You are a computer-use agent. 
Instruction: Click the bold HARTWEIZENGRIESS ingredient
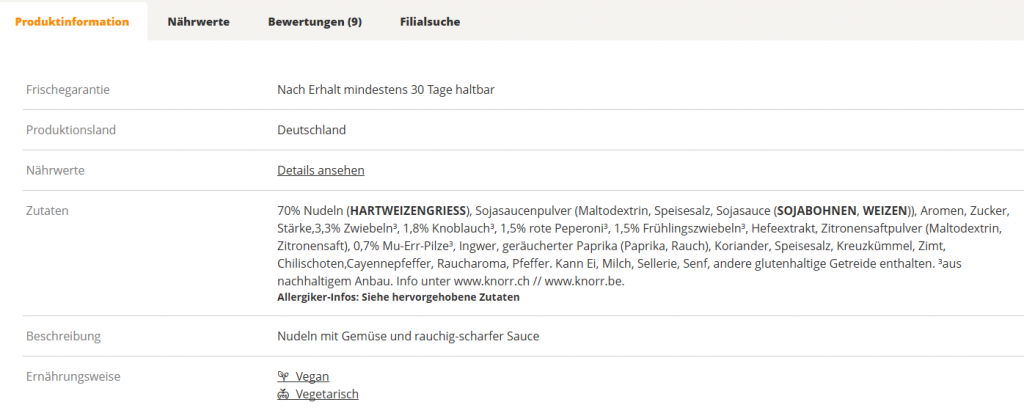[408, 211]
